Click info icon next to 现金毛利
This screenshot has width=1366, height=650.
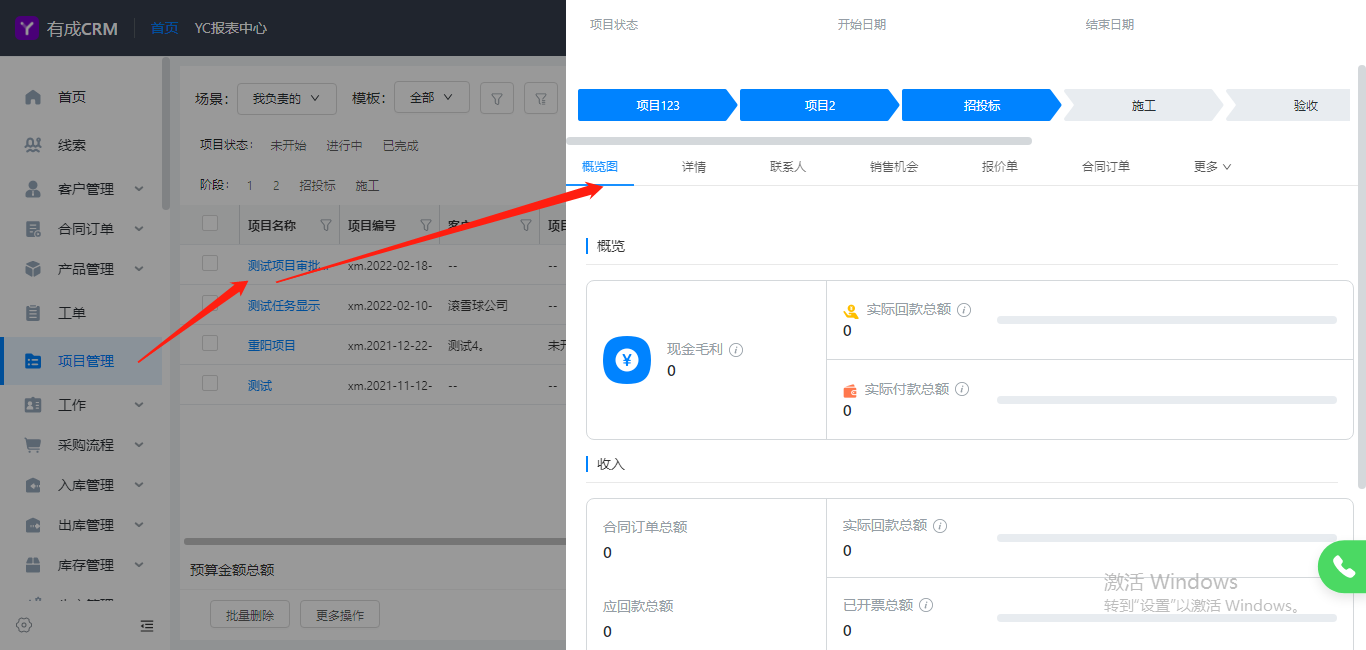(736, 350)
